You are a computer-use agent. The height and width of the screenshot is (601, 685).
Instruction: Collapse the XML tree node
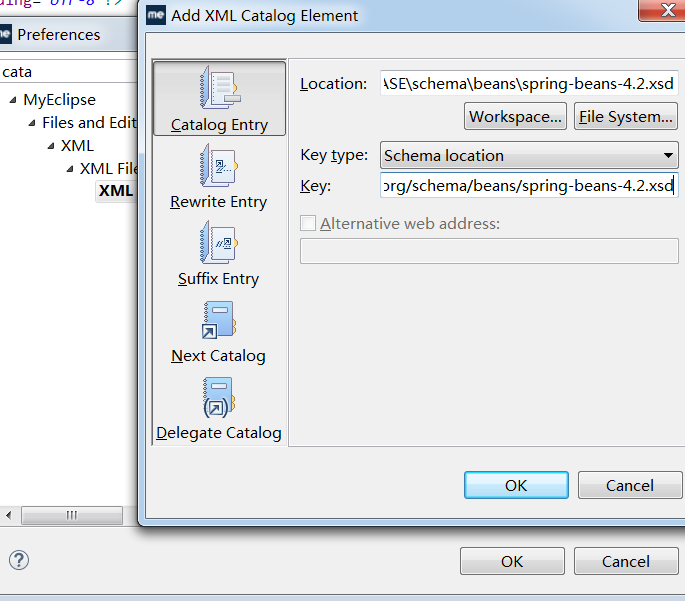click(51, 146)
